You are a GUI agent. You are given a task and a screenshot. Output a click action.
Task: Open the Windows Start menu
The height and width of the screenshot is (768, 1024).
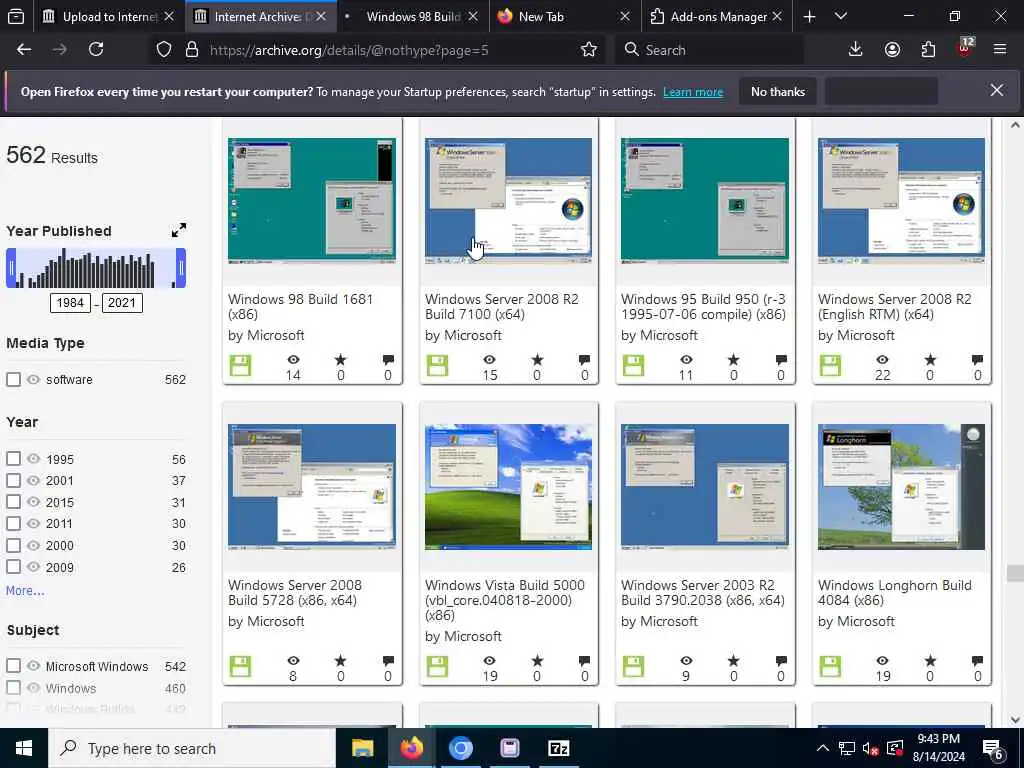pos(24,748)
